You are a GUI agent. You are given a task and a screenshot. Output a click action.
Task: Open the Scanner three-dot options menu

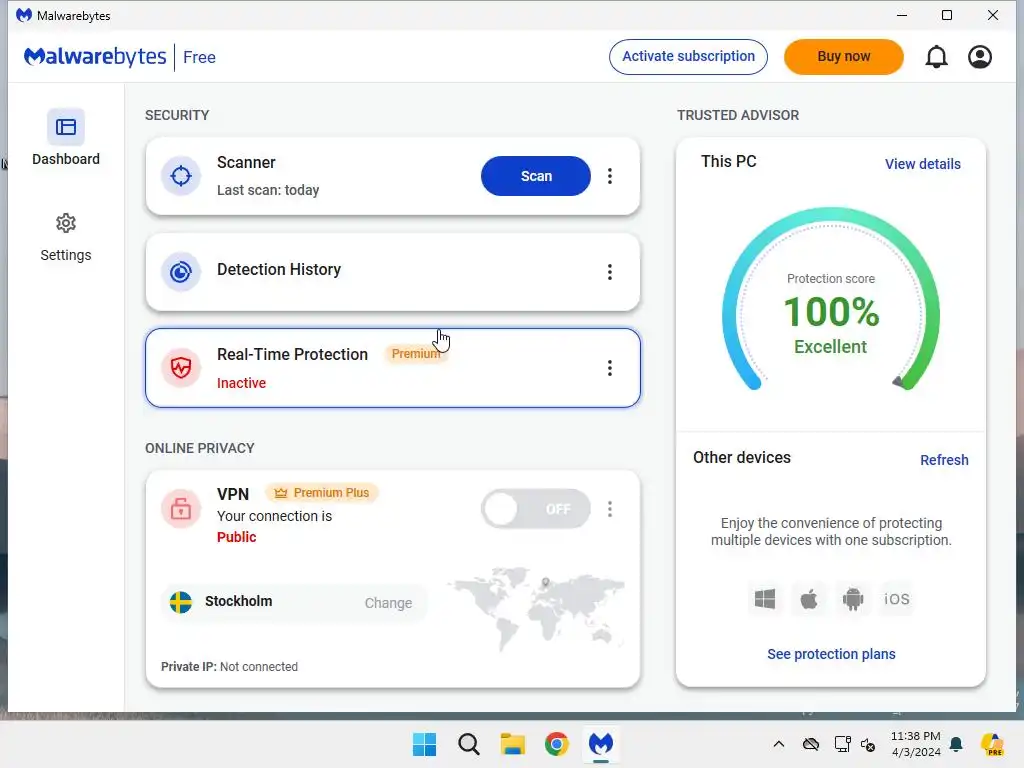tap(610, 176)
